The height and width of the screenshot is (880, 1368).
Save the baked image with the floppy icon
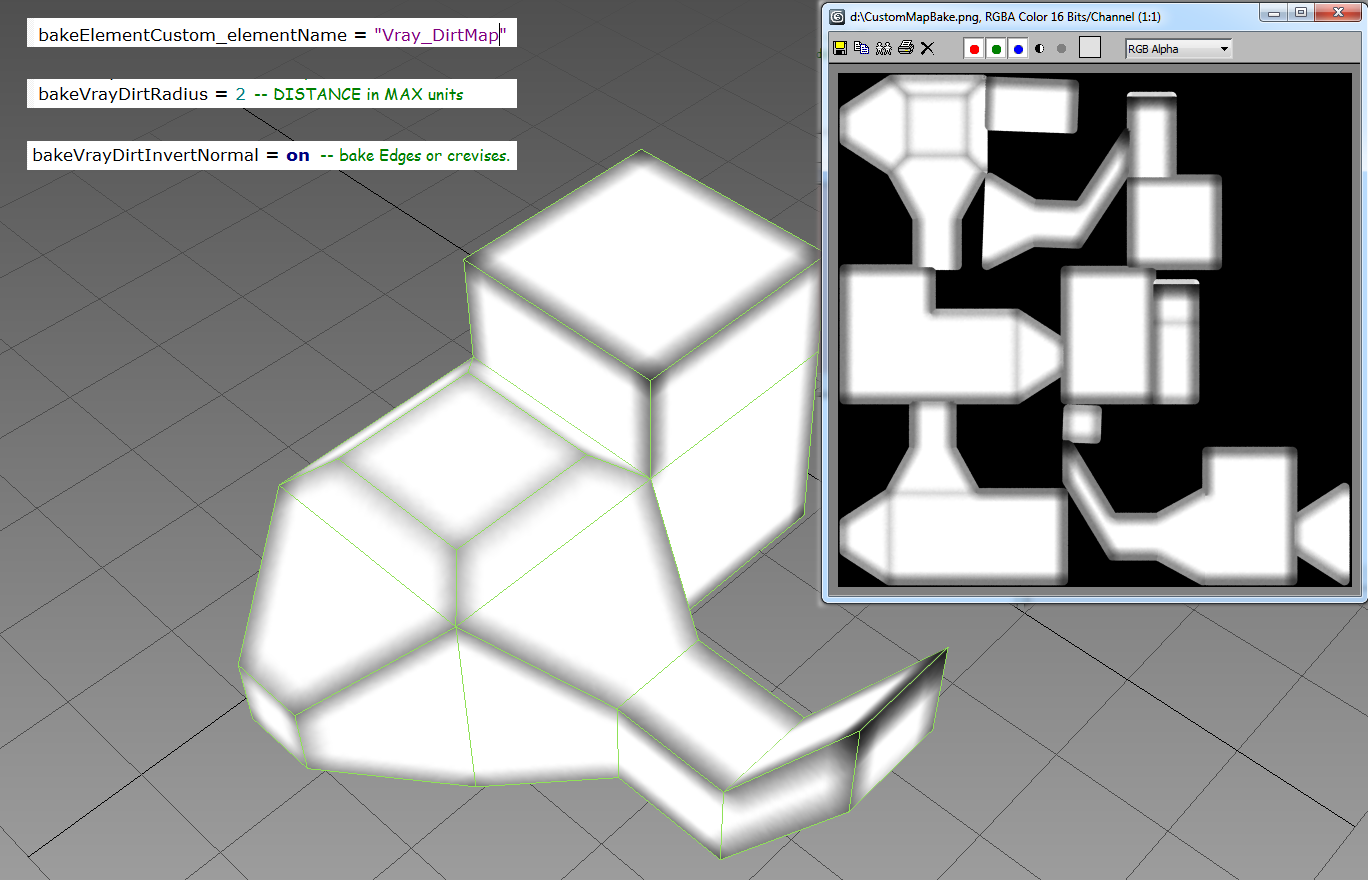tap(840, 48)
